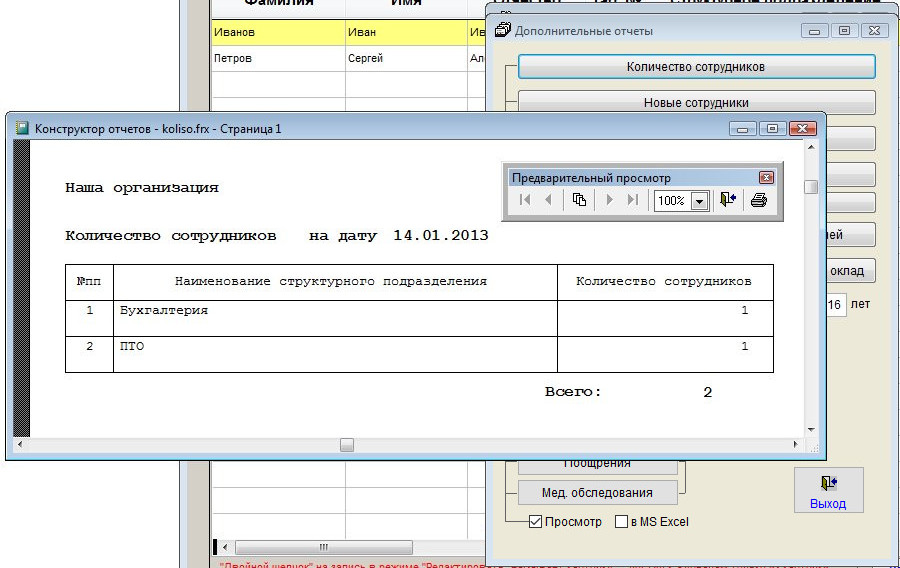This screenshot has height=568, width=900.
Task: Click scroll-up arrow in report window
Action: [811, 147]
